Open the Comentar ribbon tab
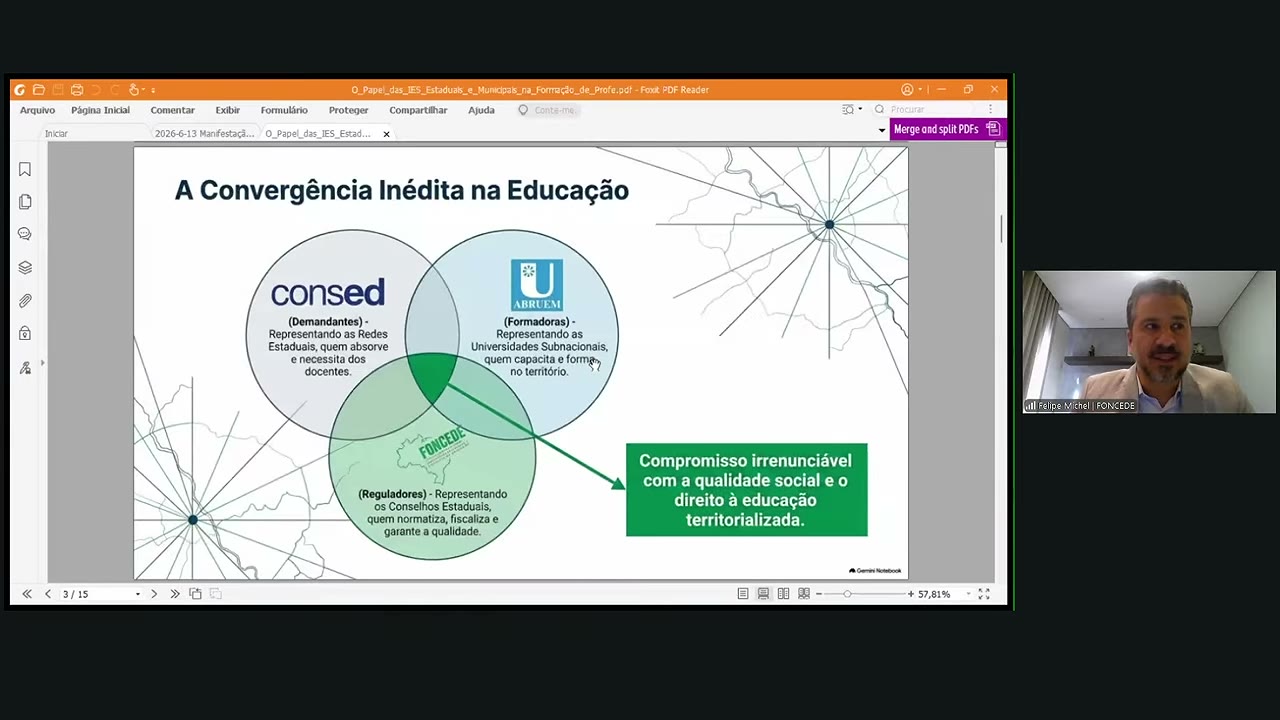 click(172, 110)
